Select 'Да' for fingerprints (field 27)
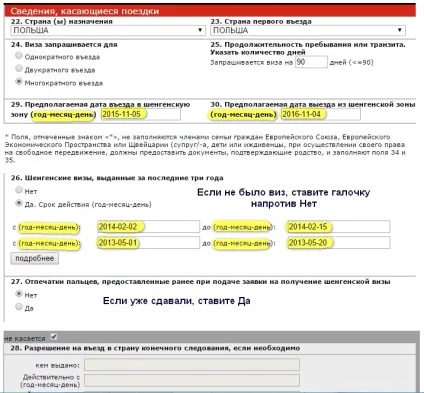The width and height of the screenshot is (424, 393). pos(19,307)
